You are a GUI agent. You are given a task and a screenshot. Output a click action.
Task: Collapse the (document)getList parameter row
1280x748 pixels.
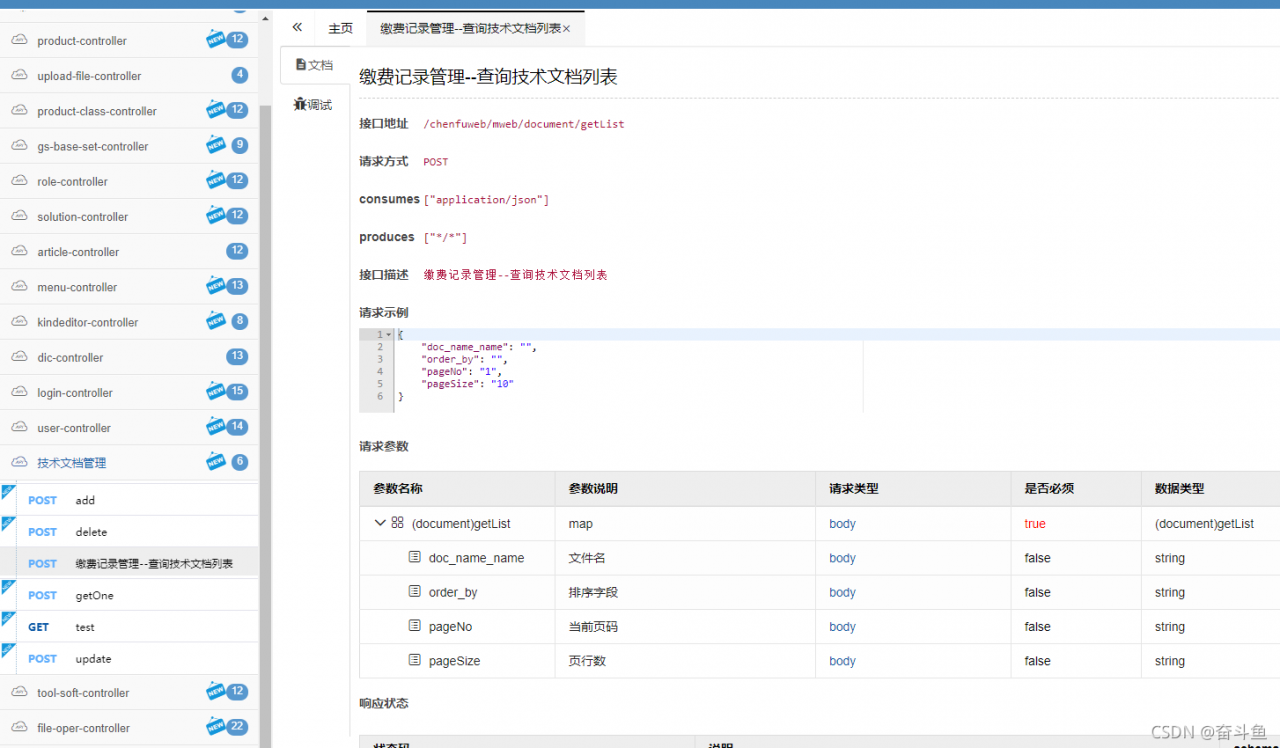pyautogui.click(x=380, y=523)
